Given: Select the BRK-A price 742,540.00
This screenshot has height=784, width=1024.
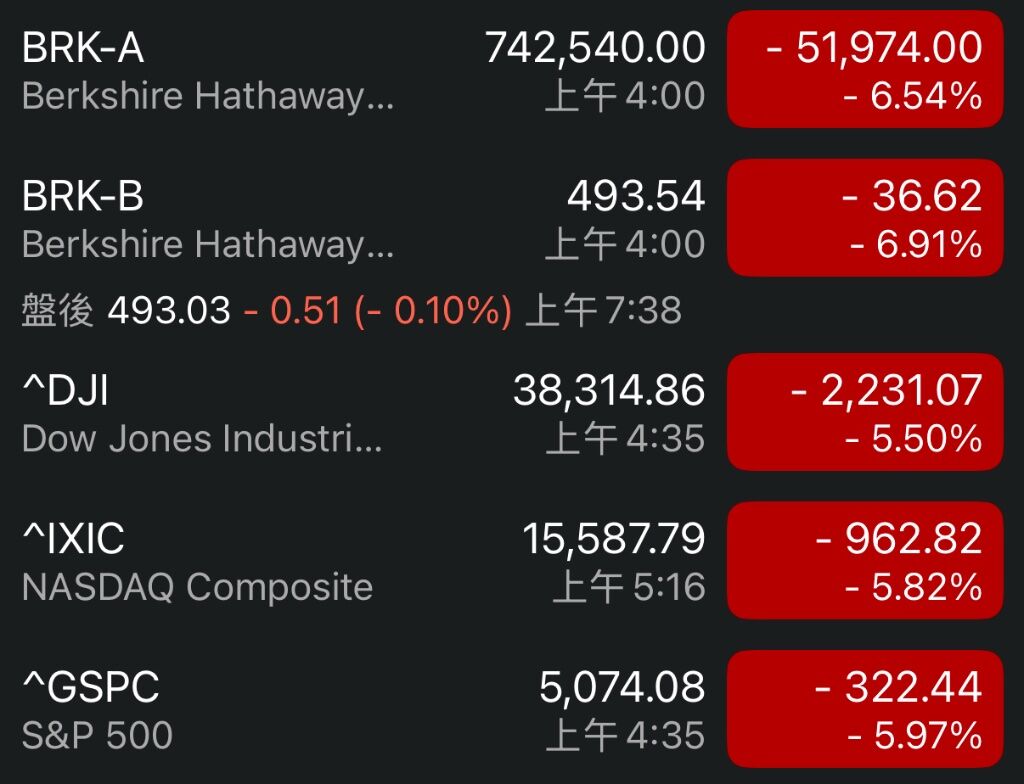Looking at the screenshot, I should click(595, 48).
